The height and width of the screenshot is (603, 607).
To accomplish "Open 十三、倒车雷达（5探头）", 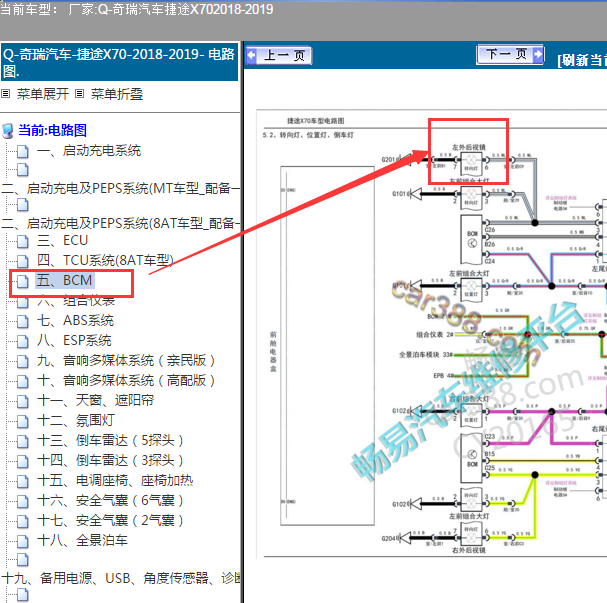I will click(x=110, y=440).
